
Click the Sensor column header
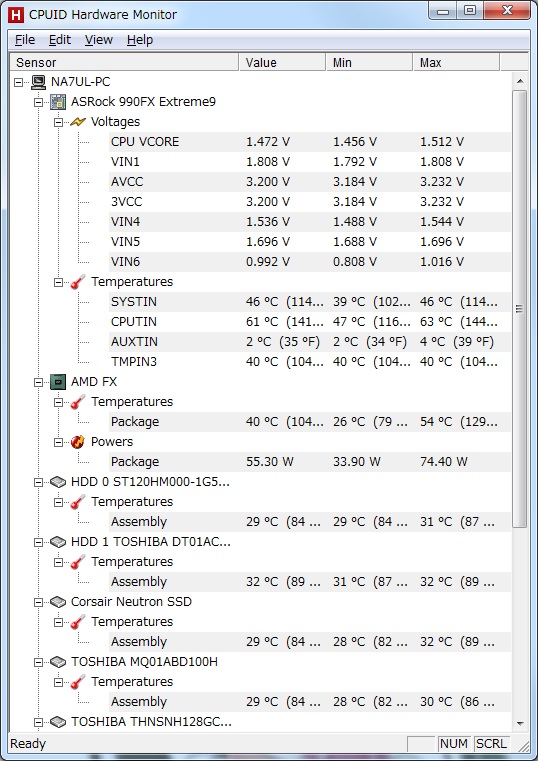coord(124,63)
